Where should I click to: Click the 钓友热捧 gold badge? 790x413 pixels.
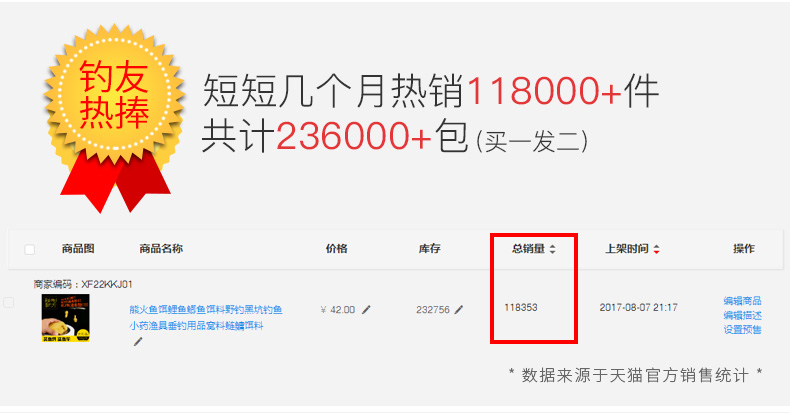115,94
